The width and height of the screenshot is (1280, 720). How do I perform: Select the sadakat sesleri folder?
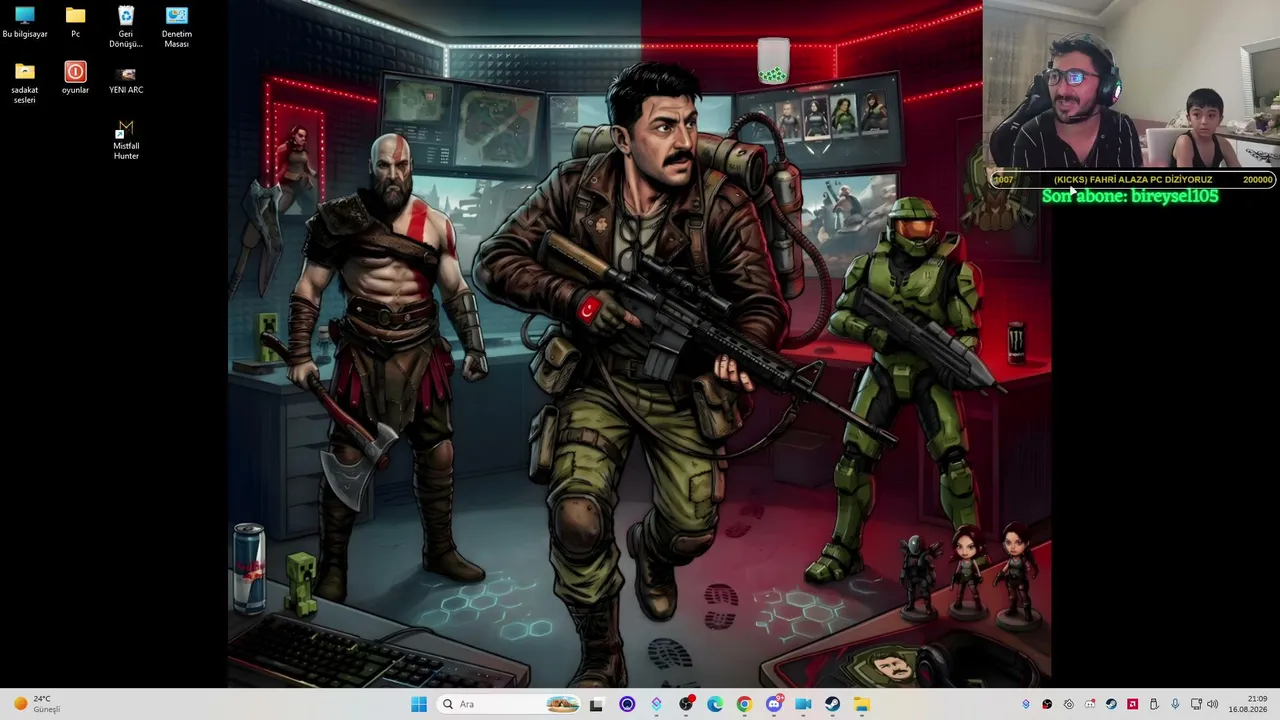point(25,83)
